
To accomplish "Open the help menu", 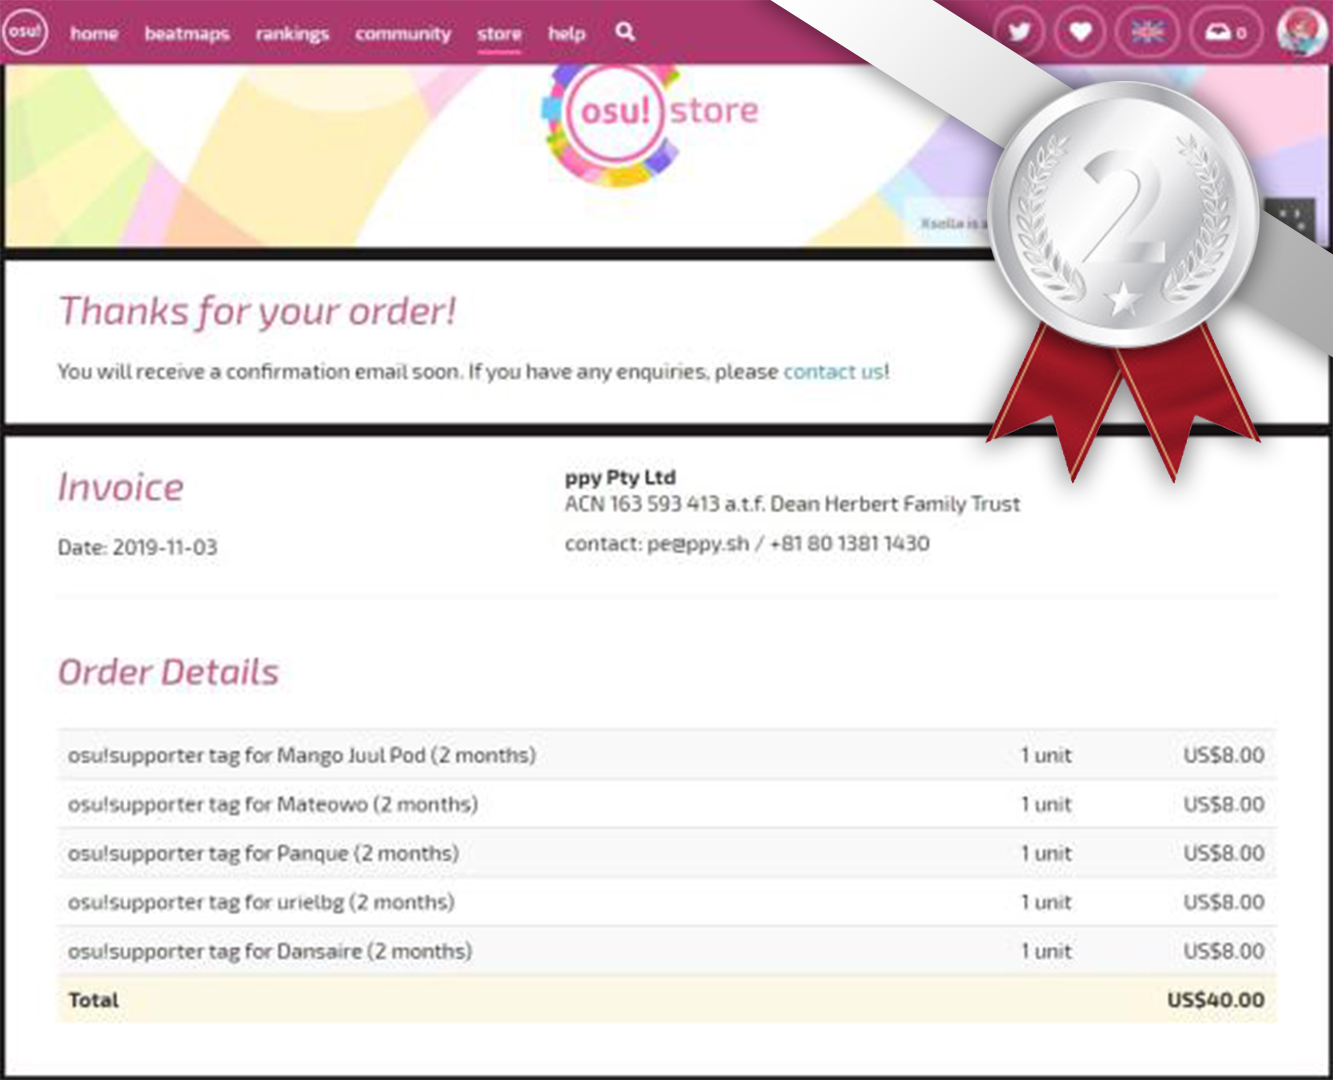I will [566, 33].
